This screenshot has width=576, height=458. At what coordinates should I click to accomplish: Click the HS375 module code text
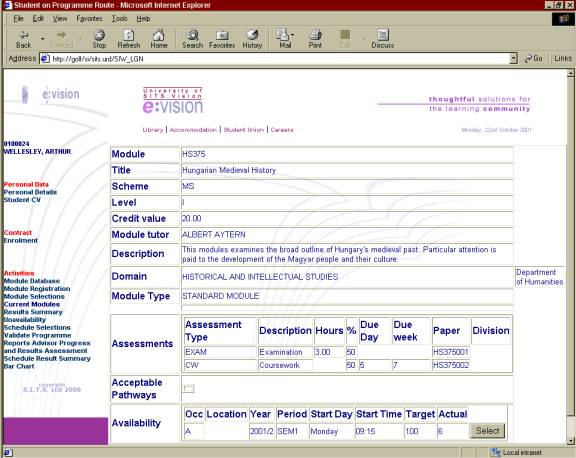[194, 154]
